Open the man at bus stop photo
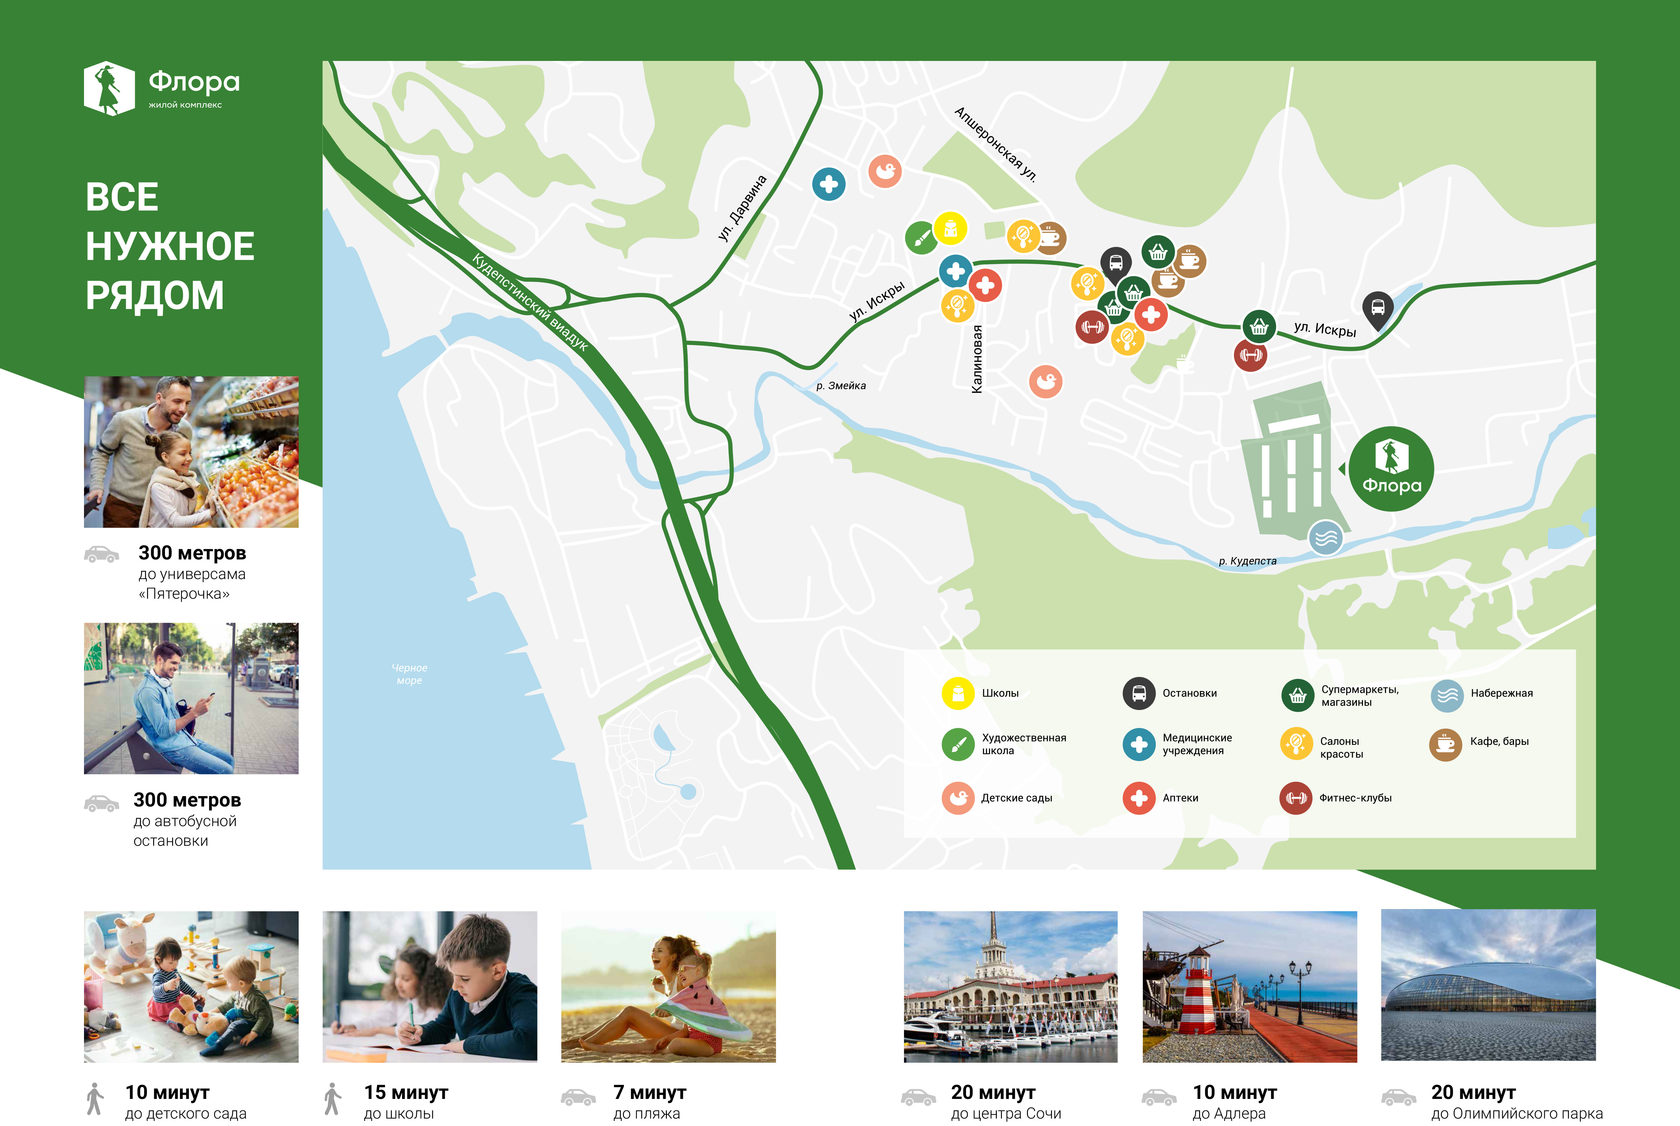The image size is (1680, 1126). (x=191, y=699)
